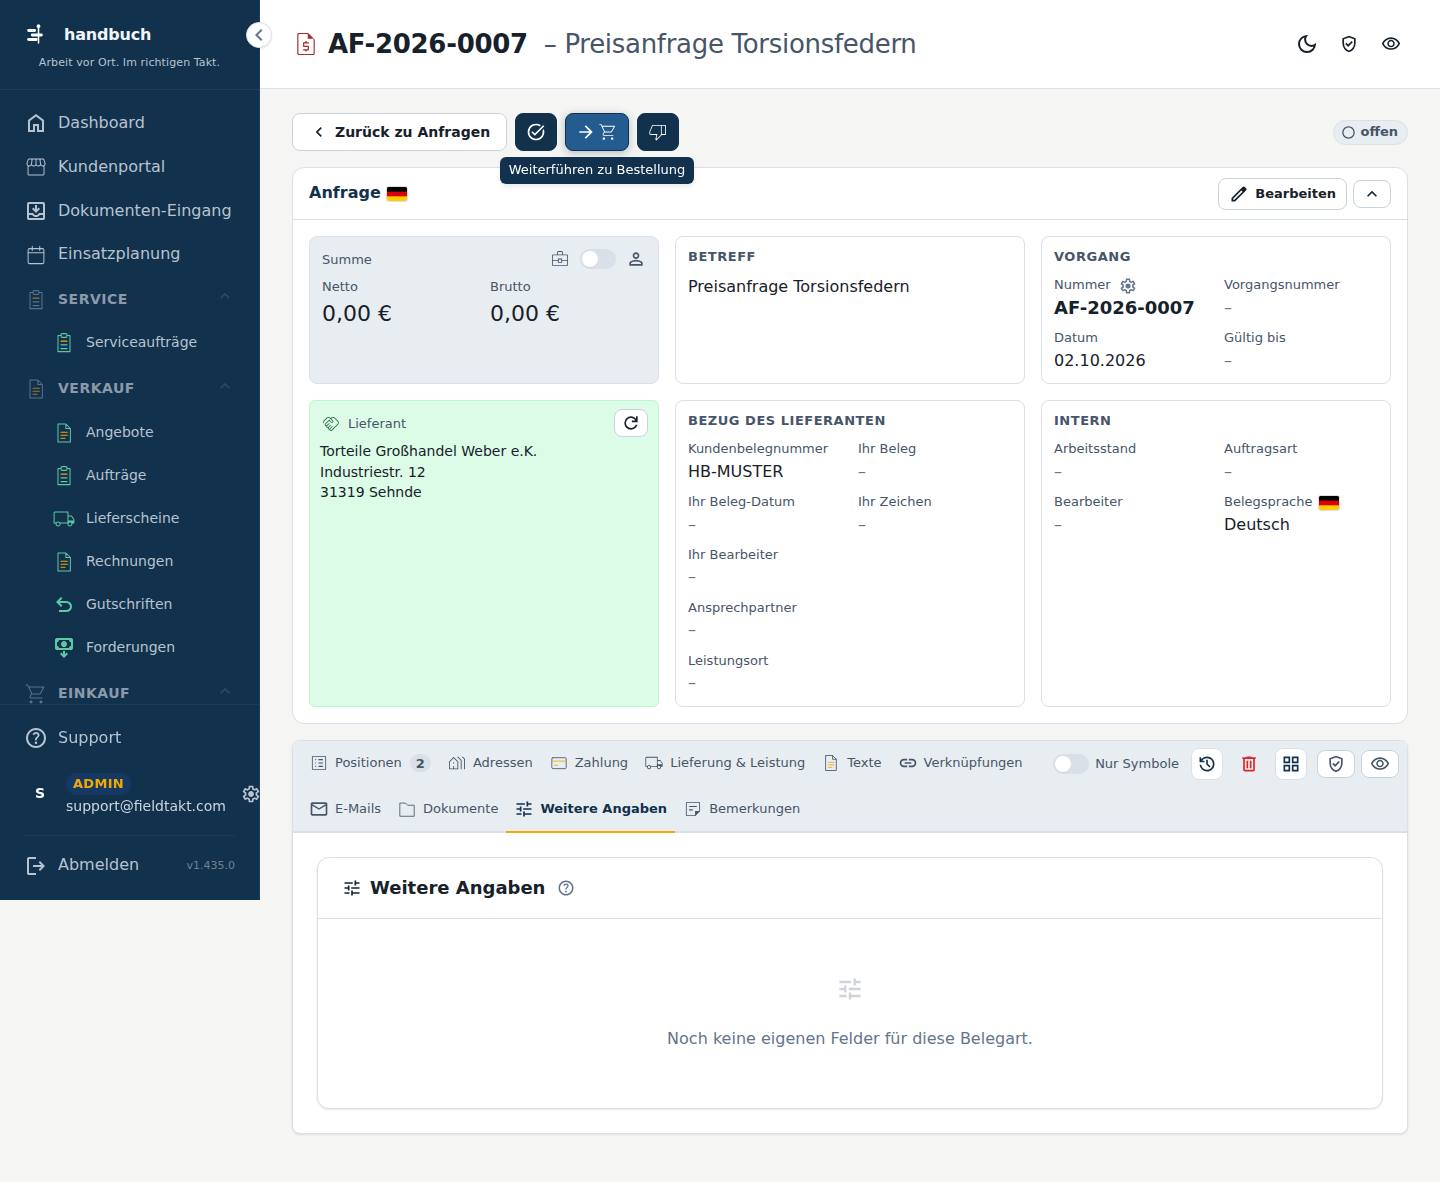Open number settings gear next to Nummer

pyautogui.click(x=1128, y=286)
